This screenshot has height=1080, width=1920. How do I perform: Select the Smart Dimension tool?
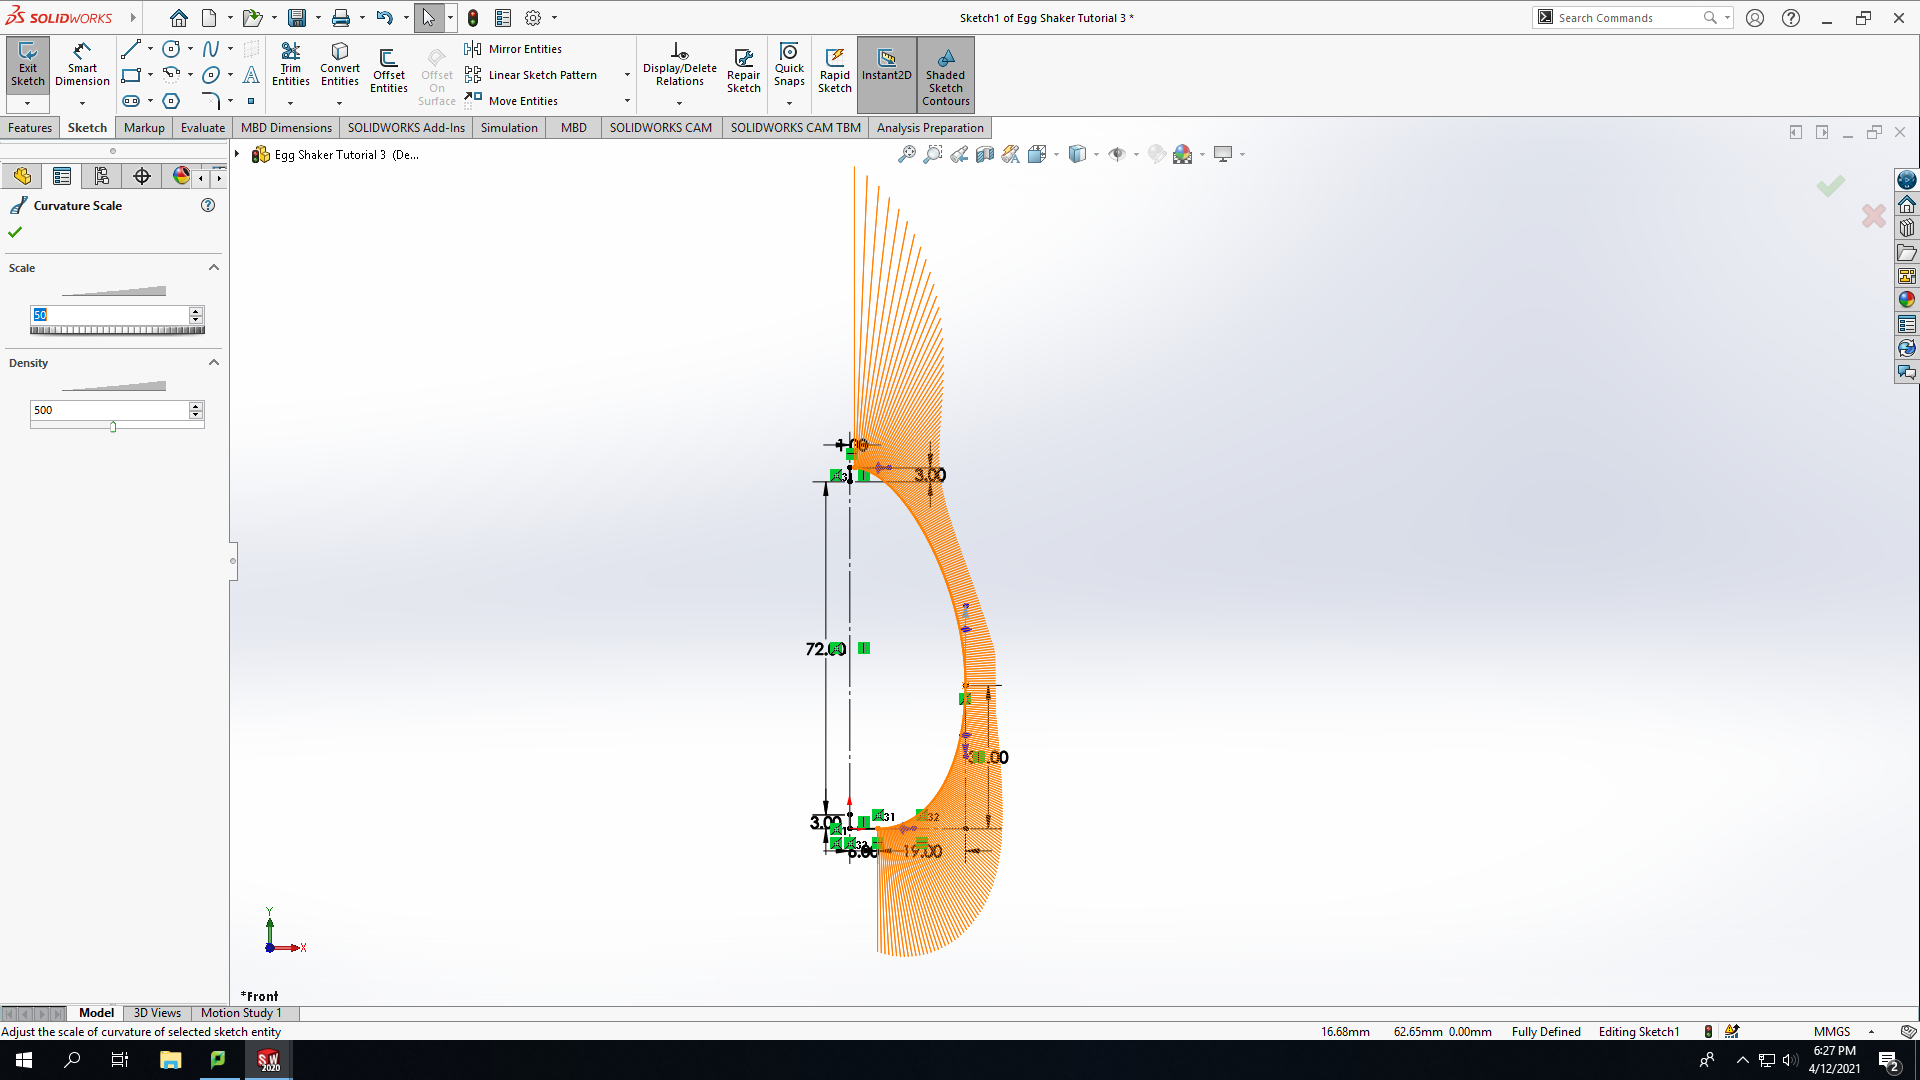(x=82, y=65)
